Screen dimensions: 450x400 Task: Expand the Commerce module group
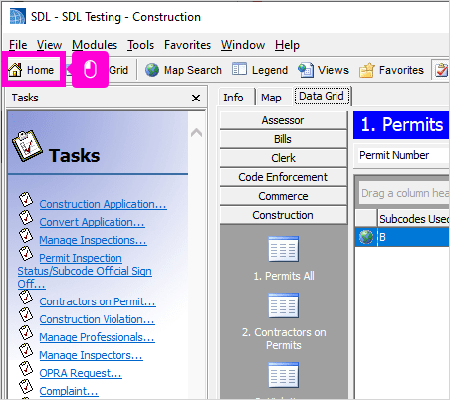[283, 196]
